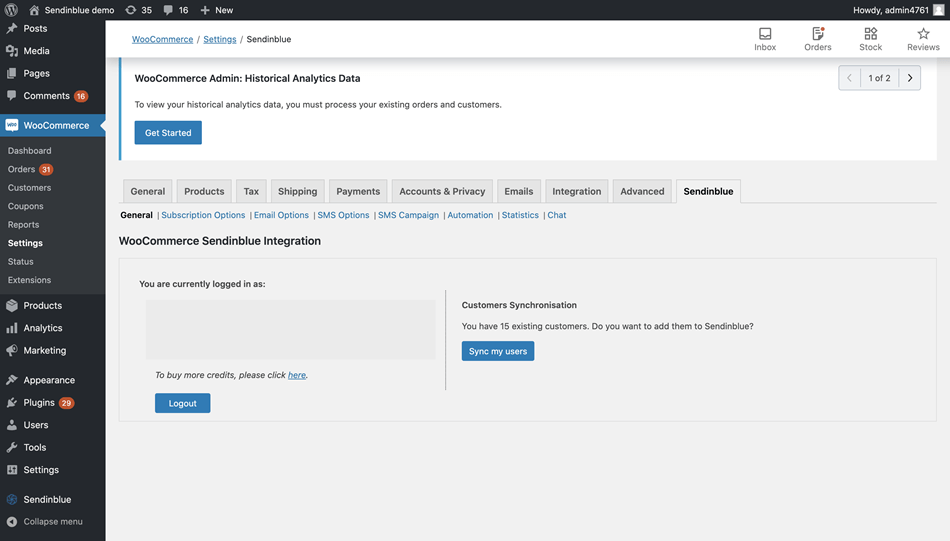Open comments bubble icon showing 16
The height and width of the screenshot is (541, 950).
click(168, 10)
